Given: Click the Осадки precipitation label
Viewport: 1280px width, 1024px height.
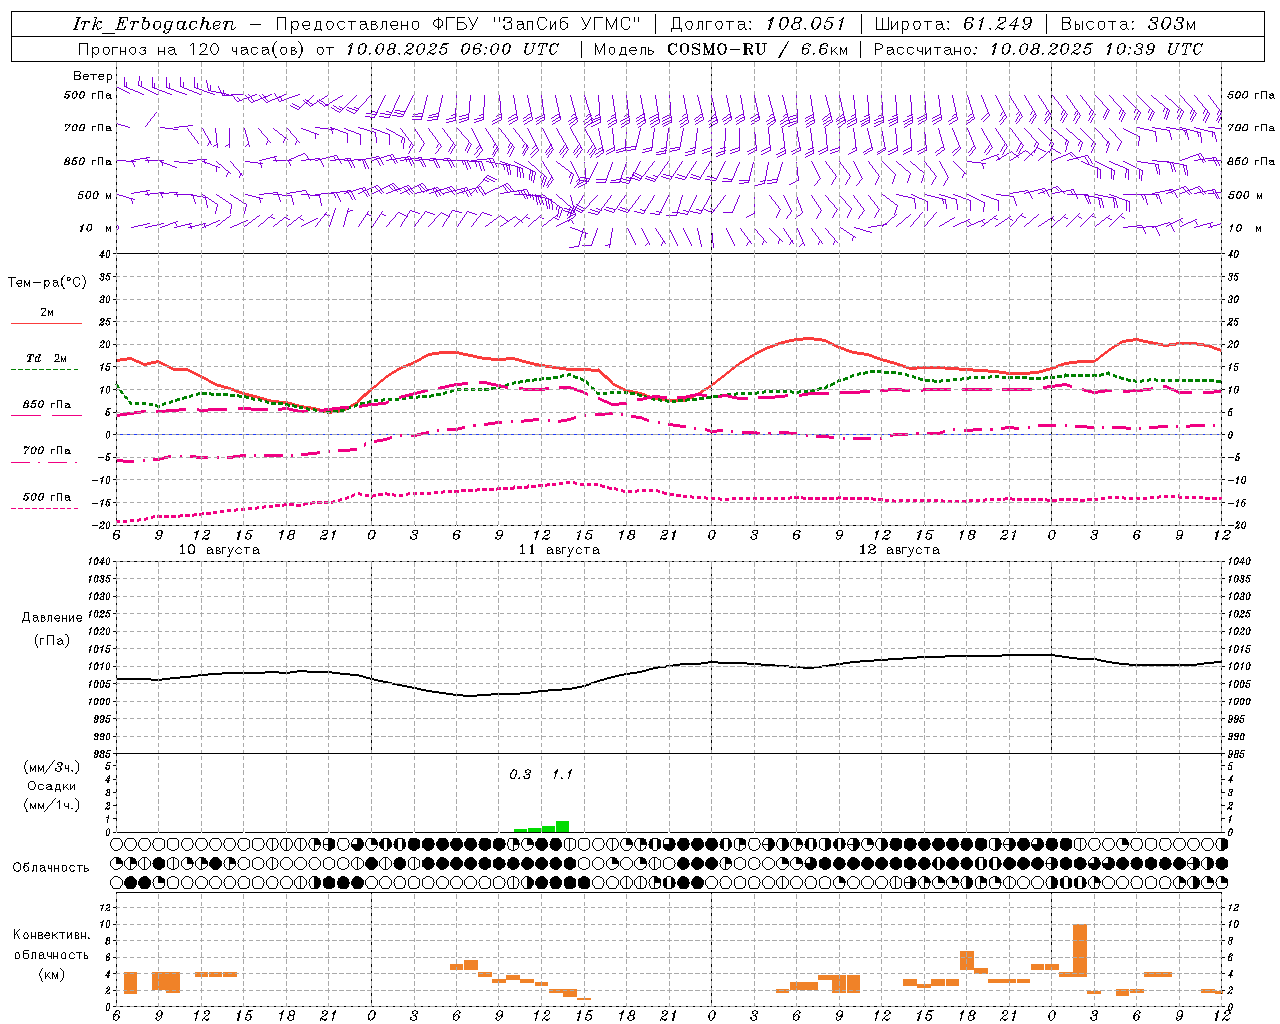Looking at the screenshot, I should pos(51,786).
